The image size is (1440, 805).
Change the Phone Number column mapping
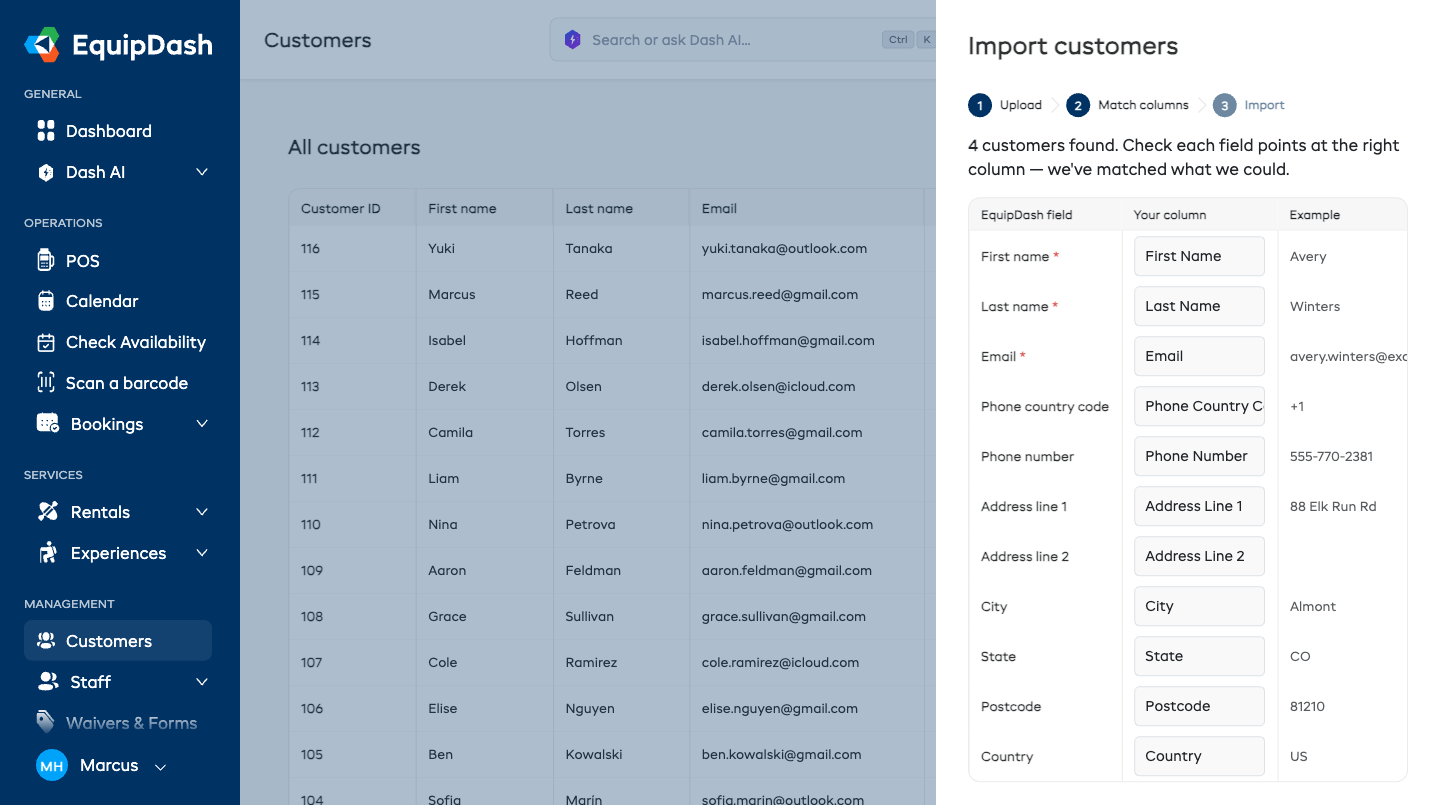(x=1199, y=456)
